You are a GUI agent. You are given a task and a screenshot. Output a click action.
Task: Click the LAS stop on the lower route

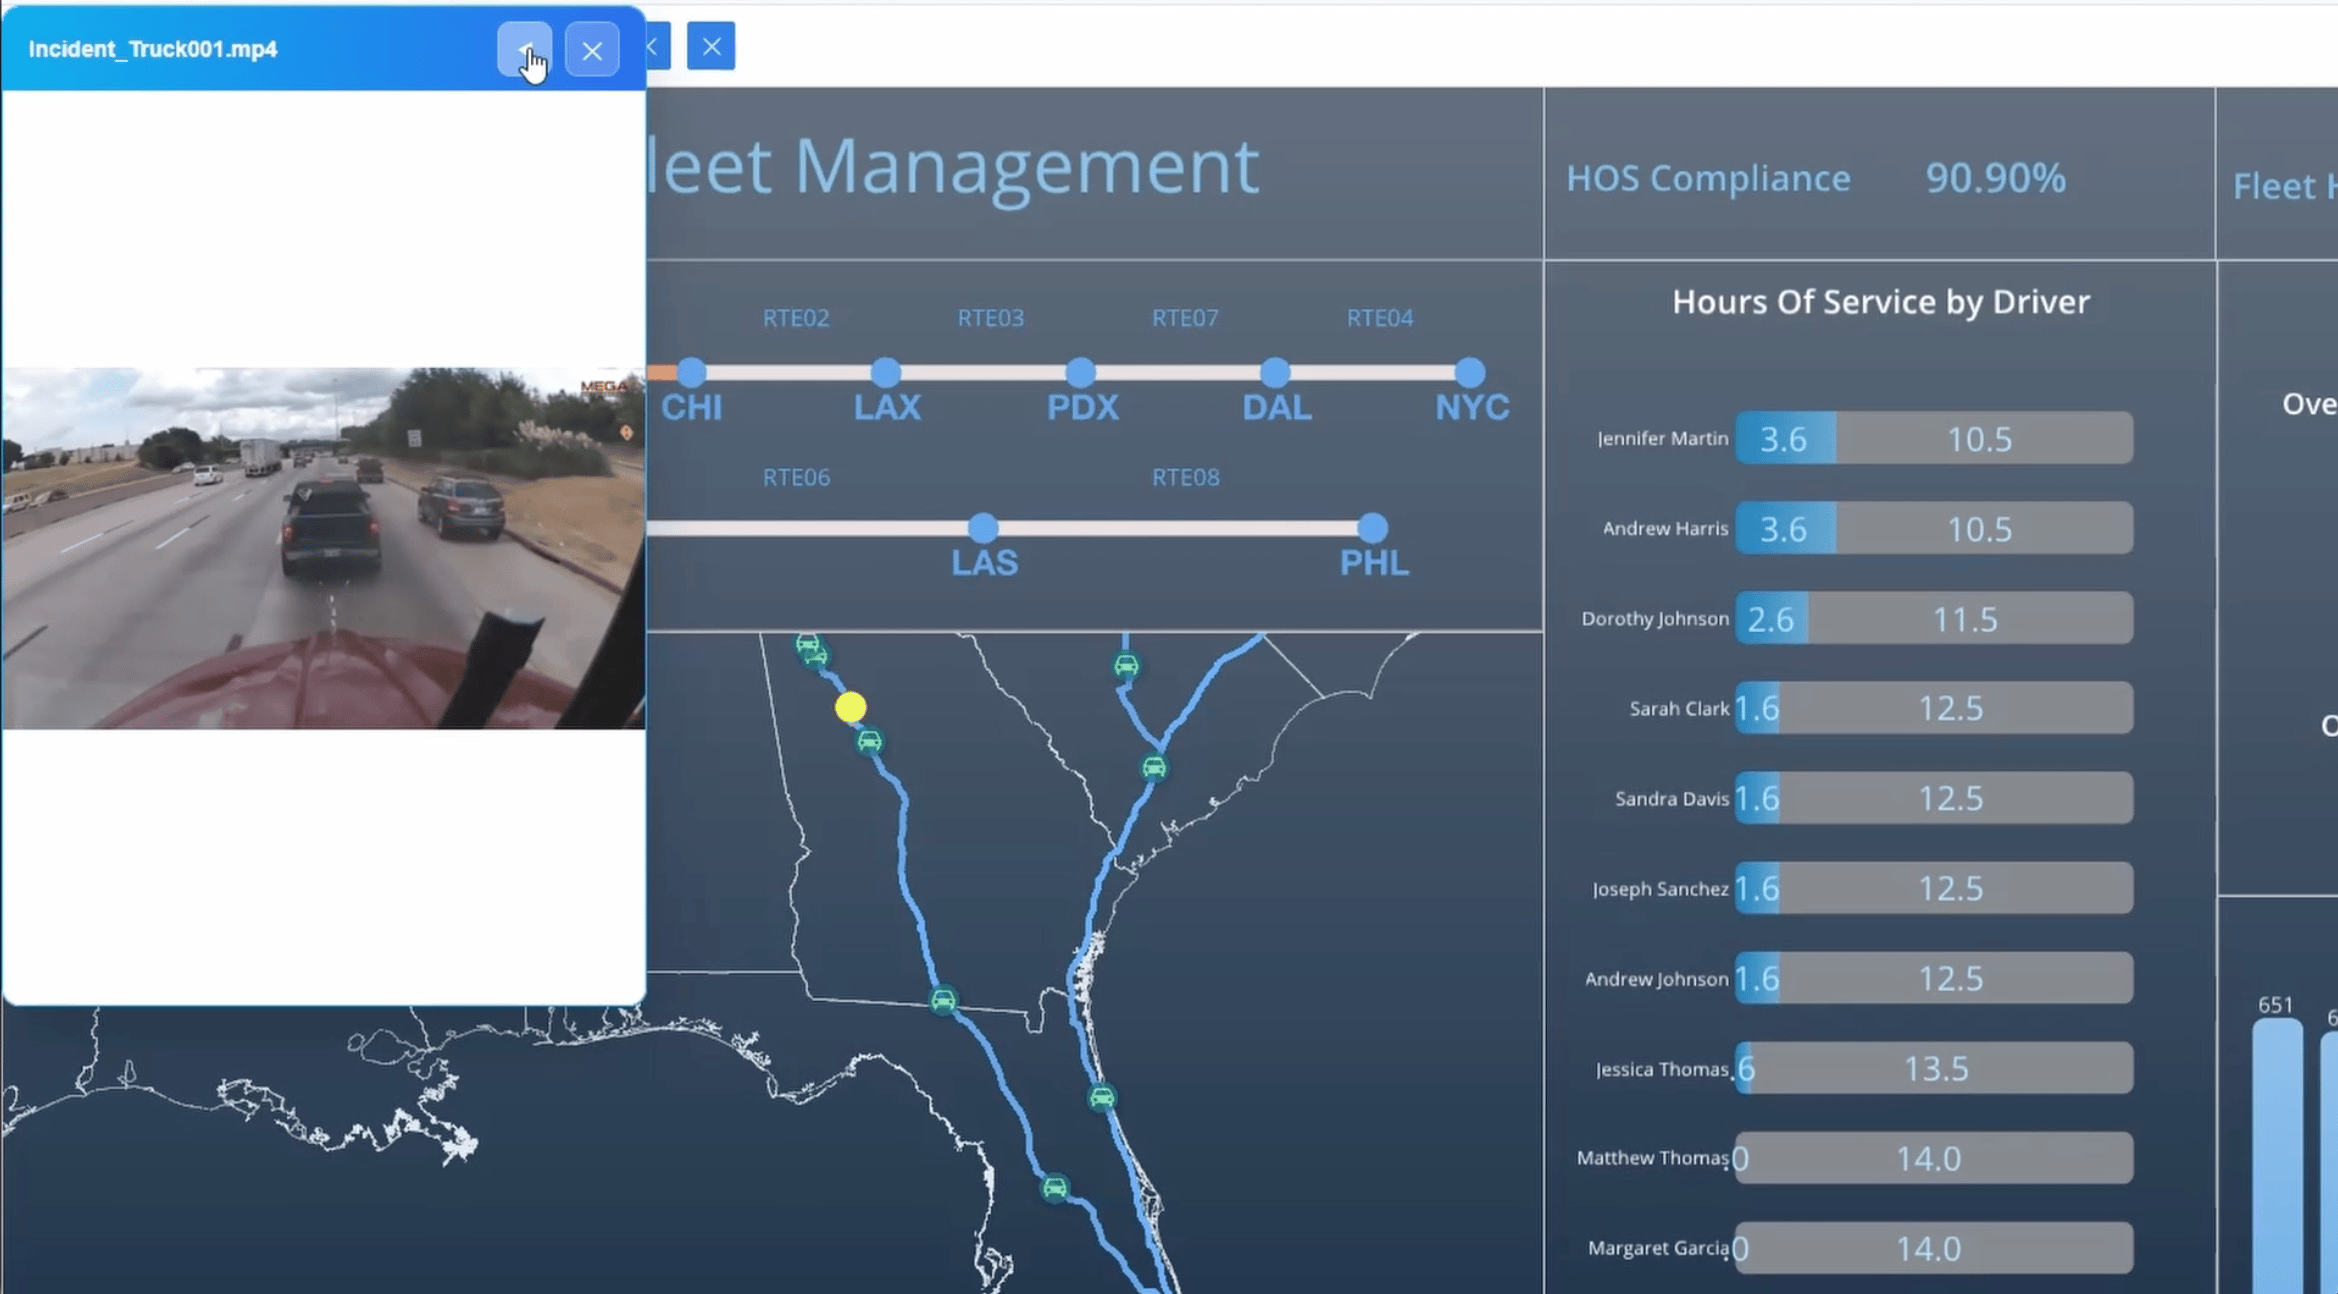[983, 527]
